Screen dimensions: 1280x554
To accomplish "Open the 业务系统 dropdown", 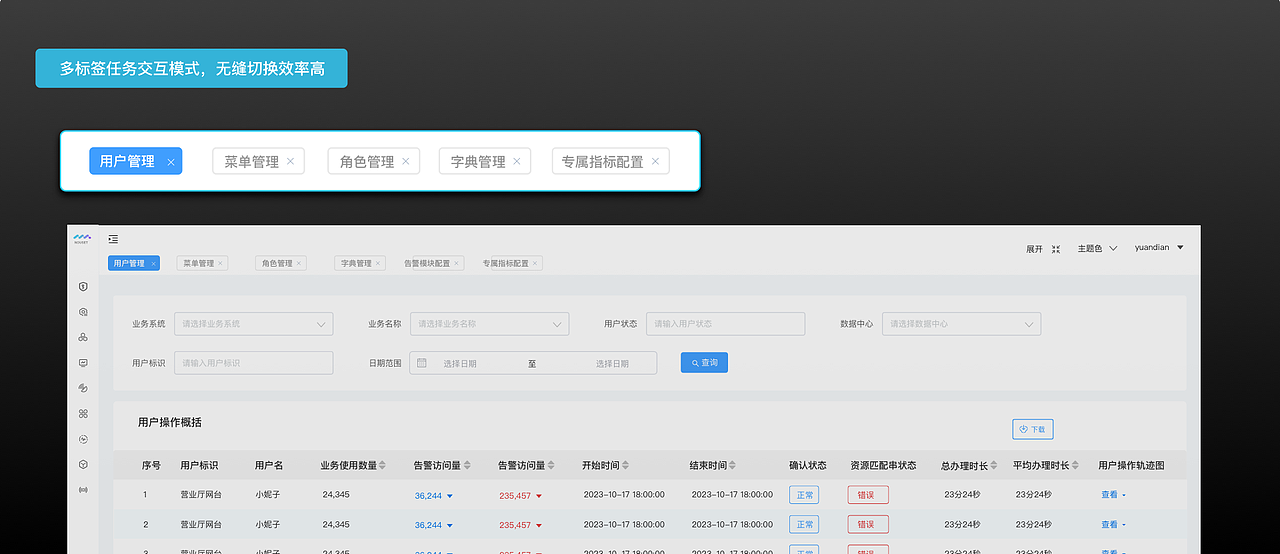I will point(254,324).
